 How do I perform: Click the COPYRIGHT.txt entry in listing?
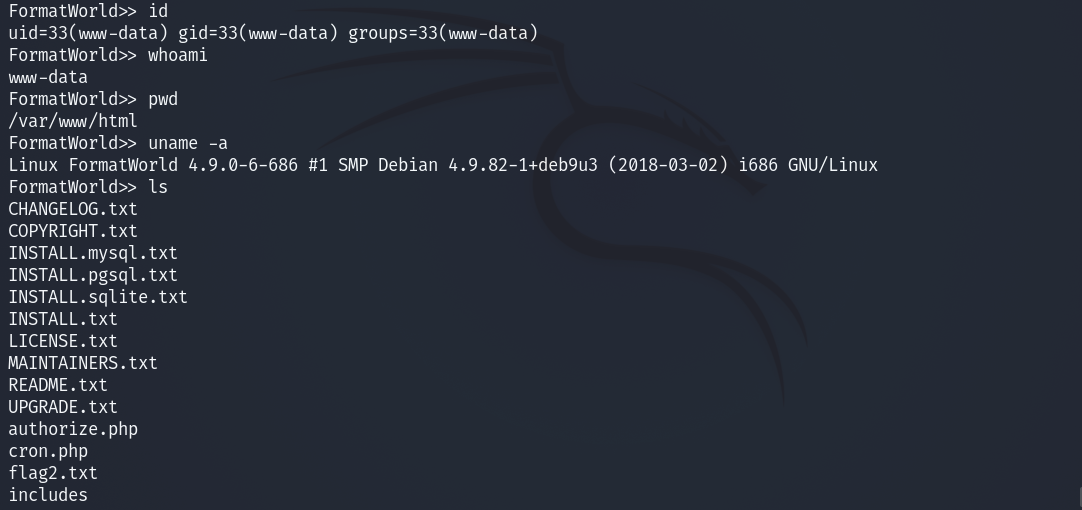point(73,231)
